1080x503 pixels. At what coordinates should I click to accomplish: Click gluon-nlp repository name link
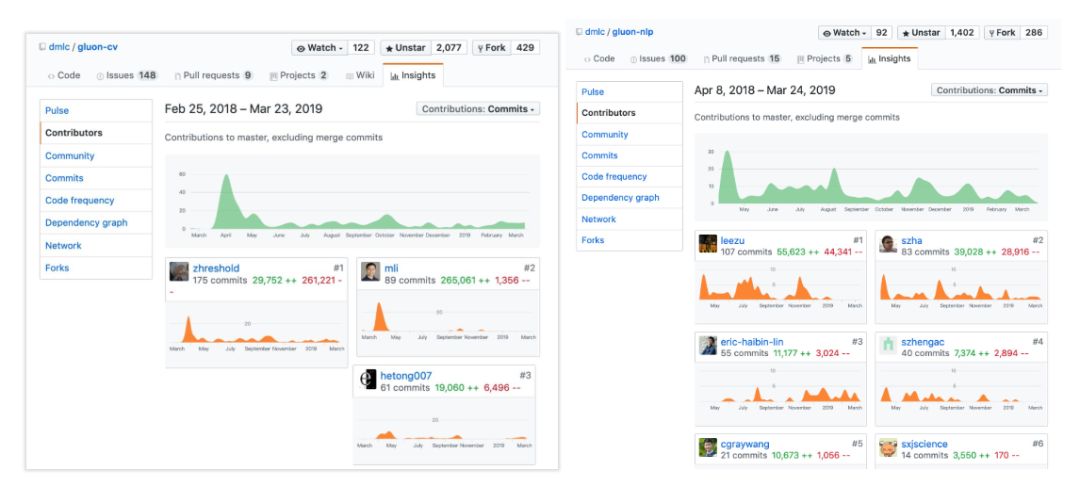point(634,32)
